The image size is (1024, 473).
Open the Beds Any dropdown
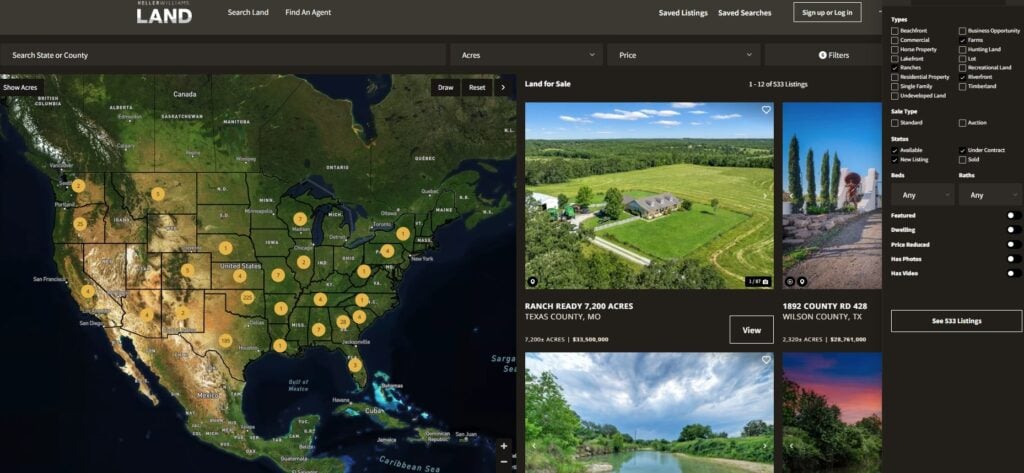923,195
